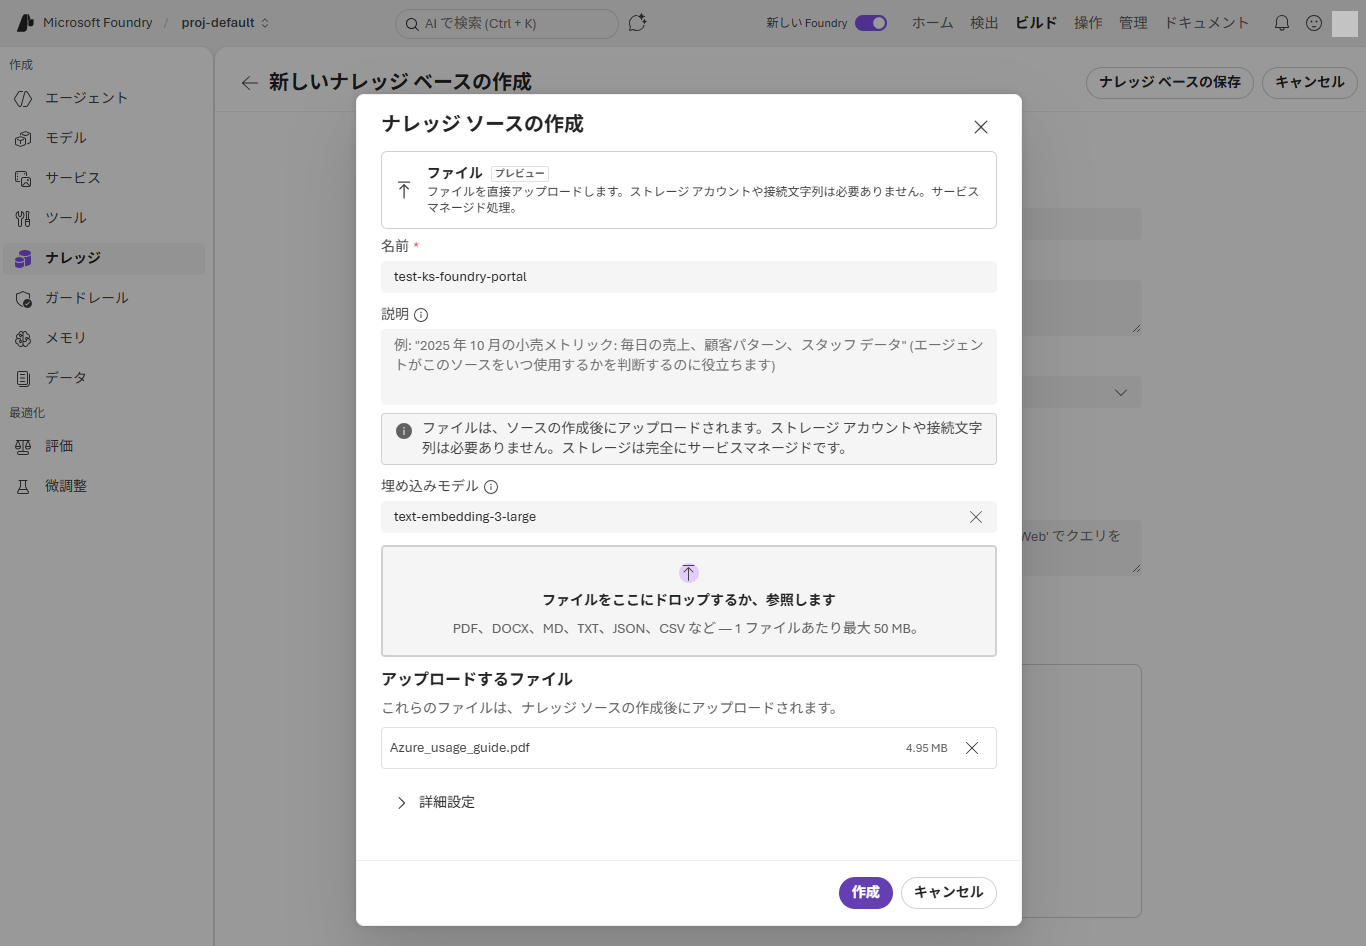Click the ツール sidebar icon
Viewport: 1366px width, 946px height.
click(23, 218)
